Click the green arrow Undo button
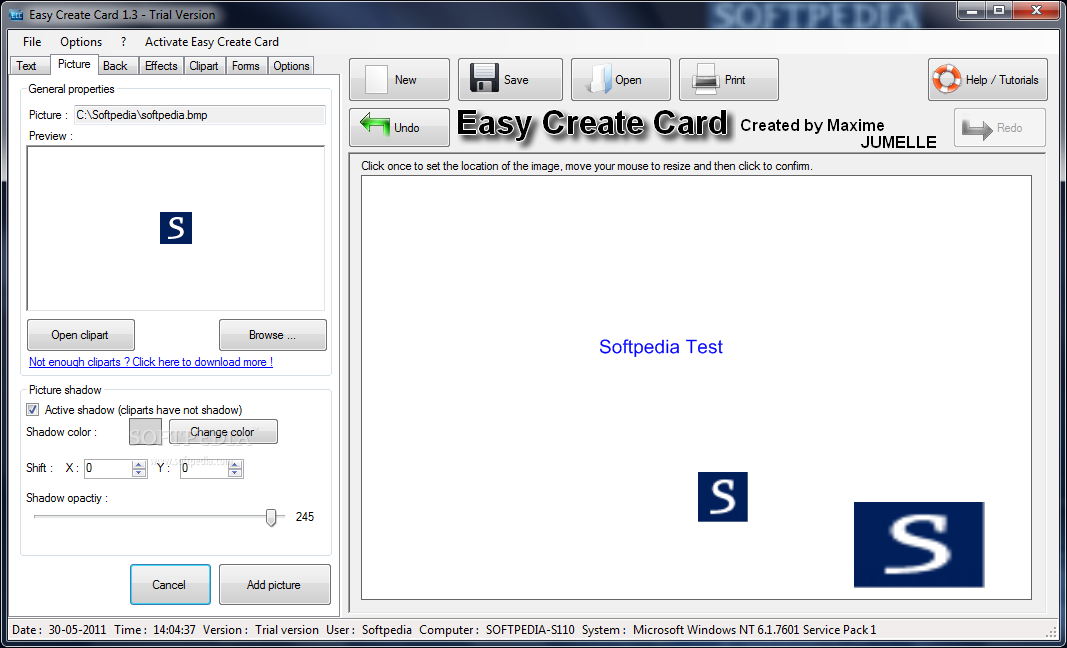 click(399, 127)
